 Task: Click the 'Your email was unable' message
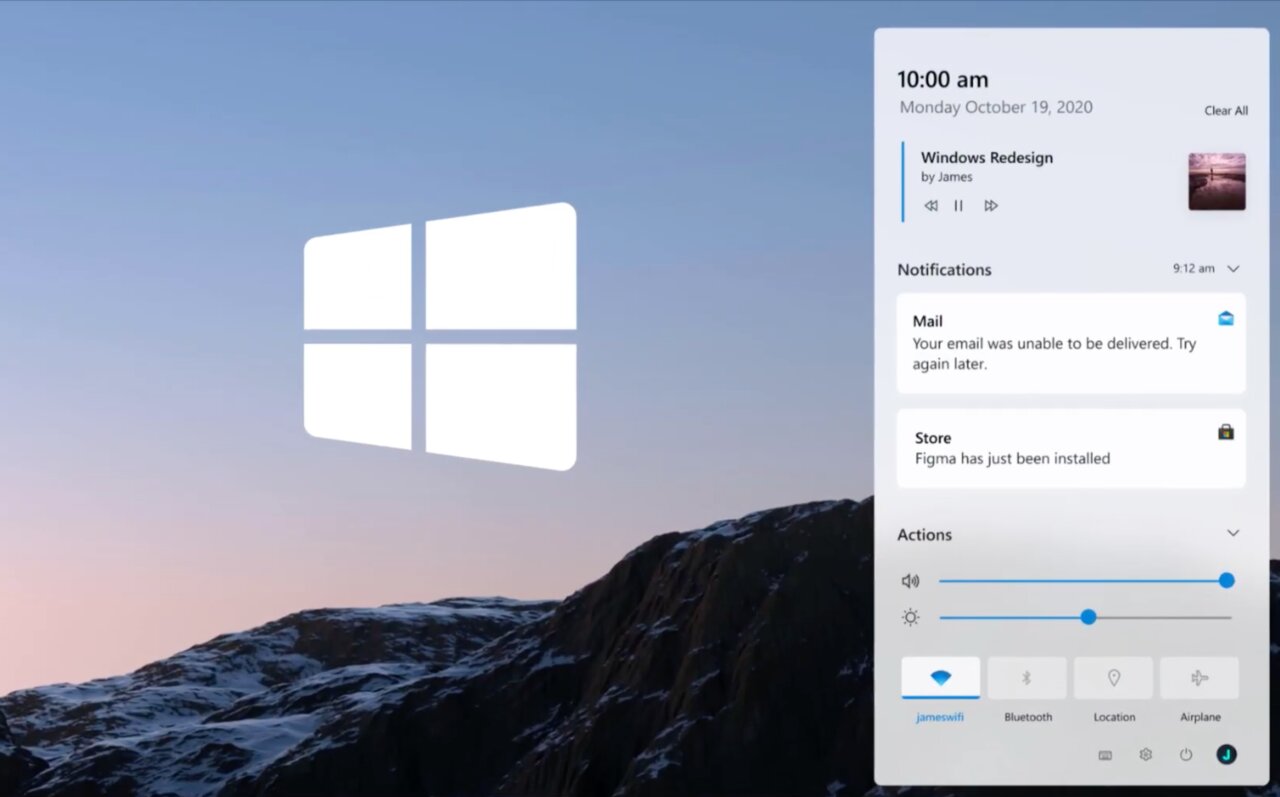click(1054, 354)
